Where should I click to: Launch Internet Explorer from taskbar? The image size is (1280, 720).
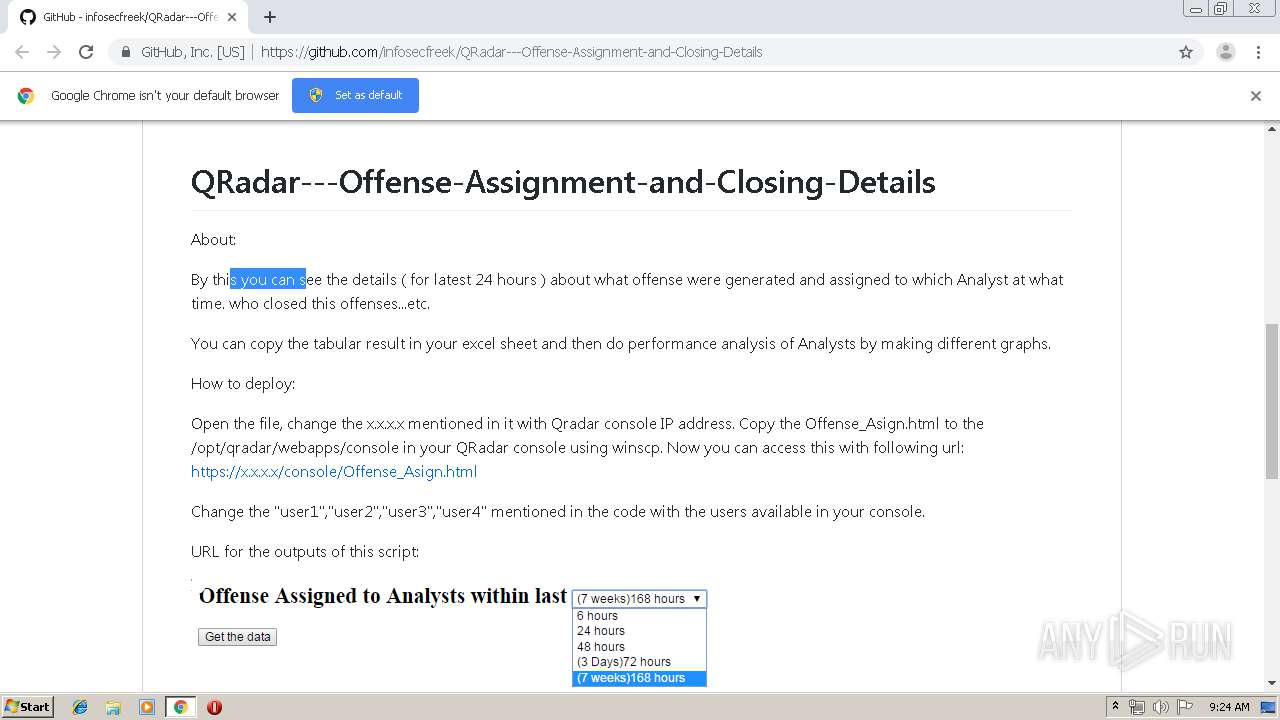pos(80,707)
